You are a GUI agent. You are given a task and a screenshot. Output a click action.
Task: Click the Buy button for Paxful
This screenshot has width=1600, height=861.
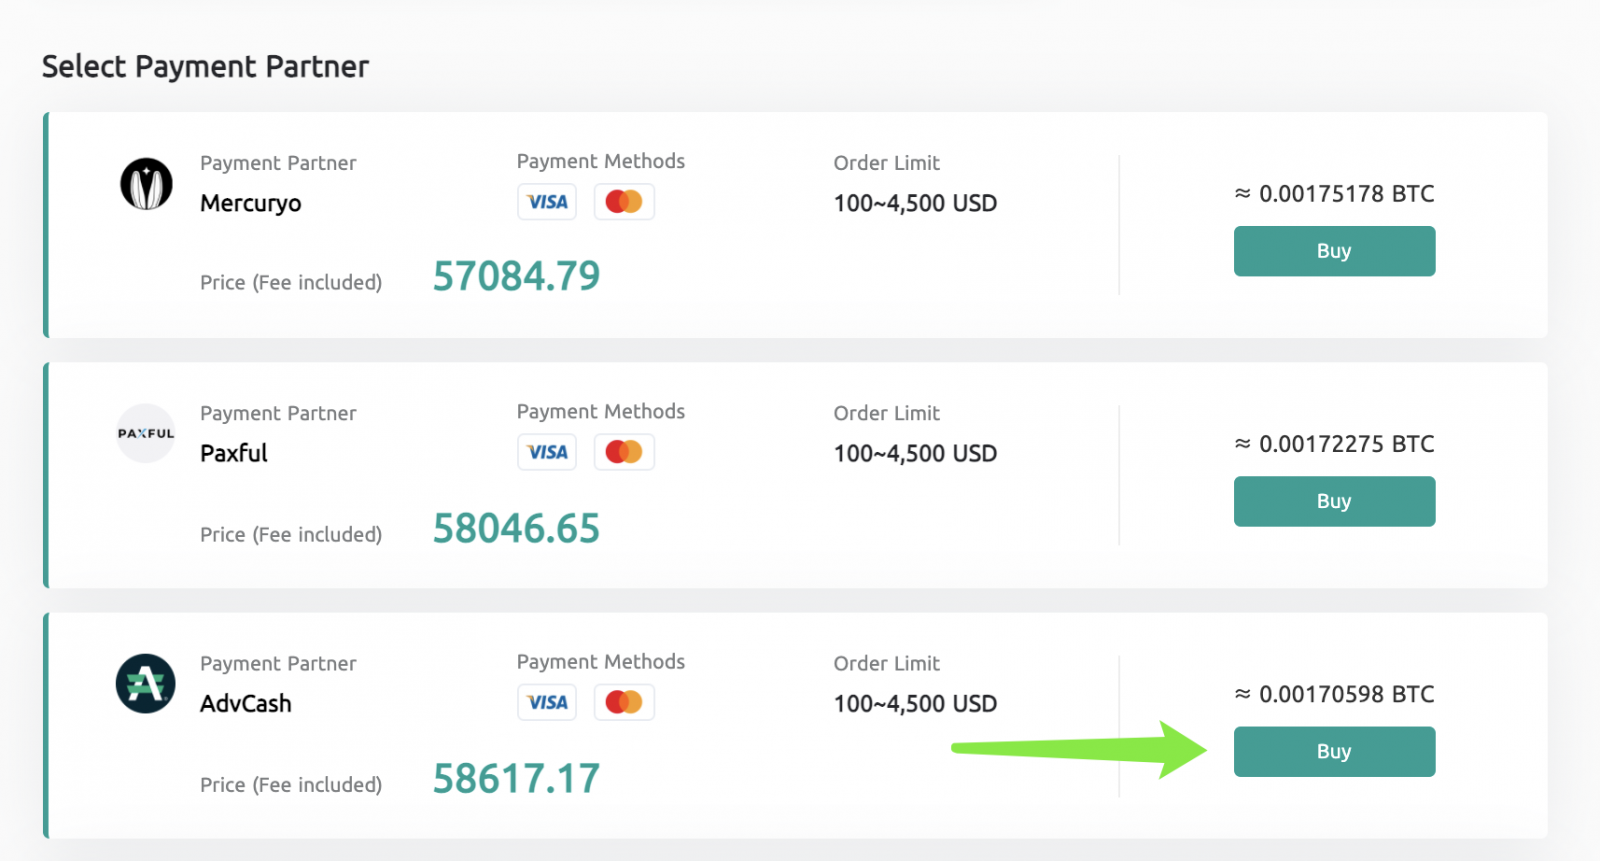pyautogui.click(x=1334, y=501)
